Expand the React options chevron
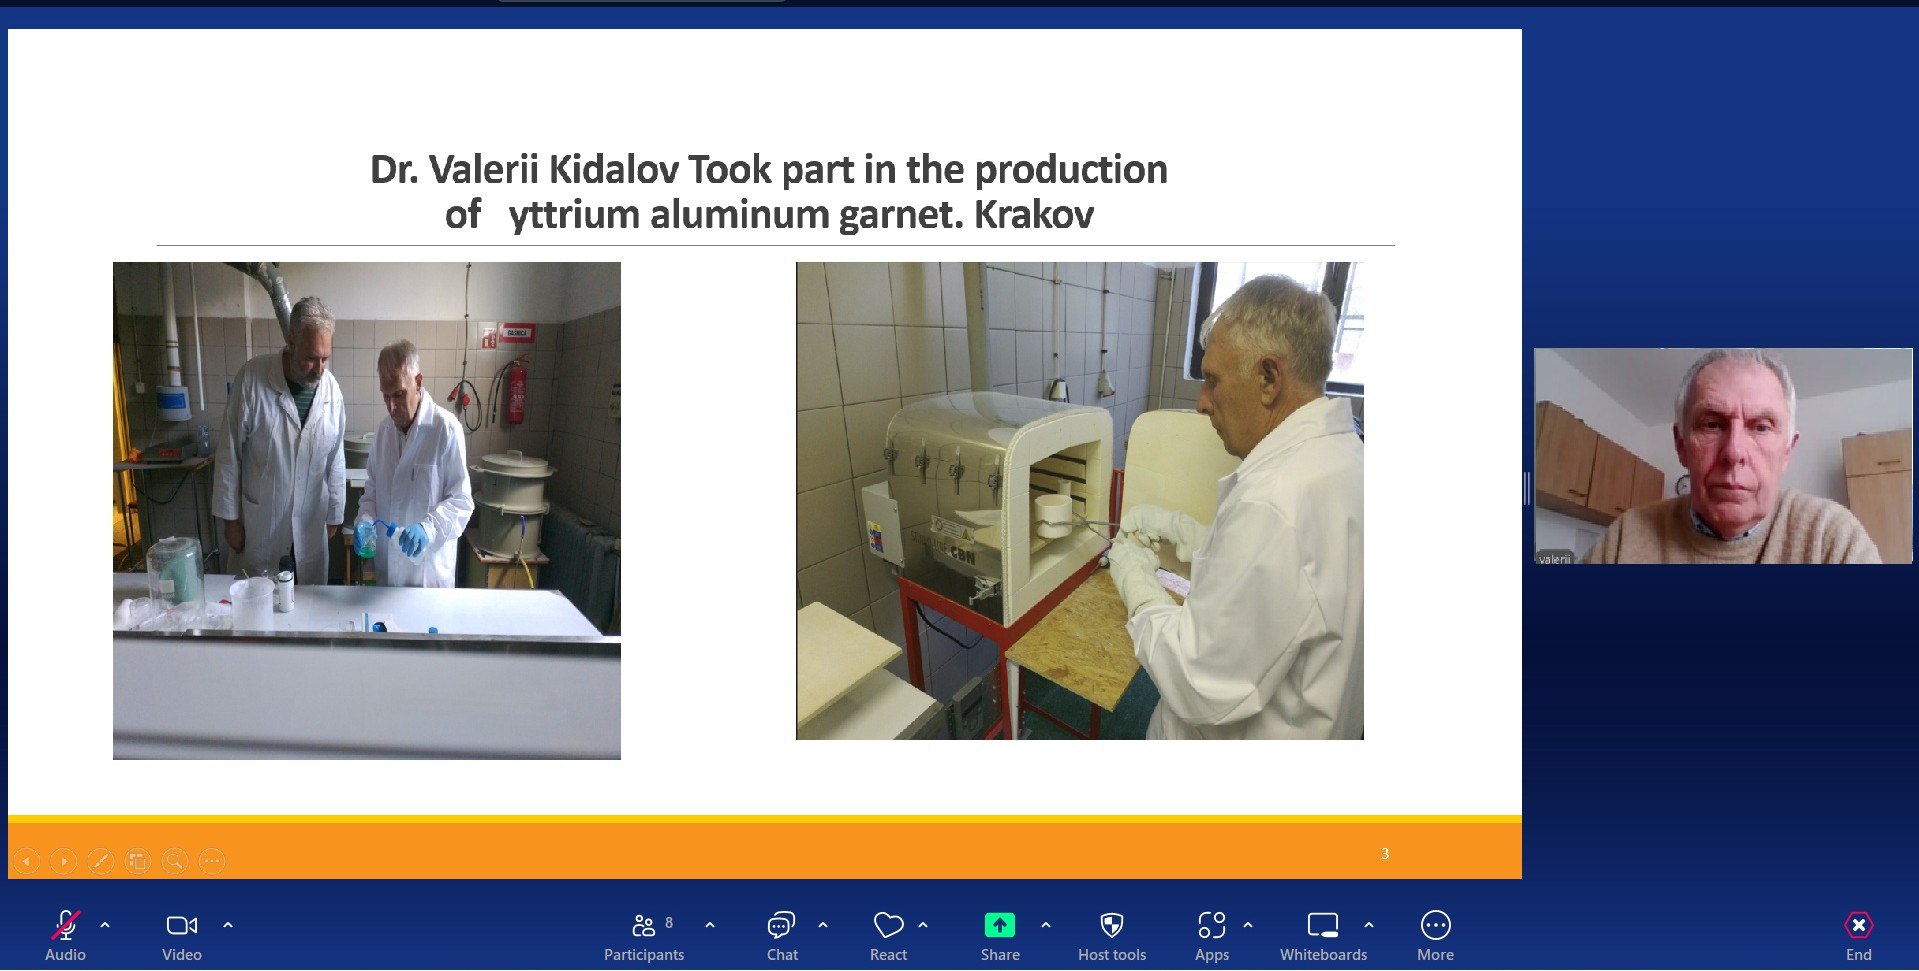The width and height of the screenshot is (1919, 971). (x=923, y=925)
